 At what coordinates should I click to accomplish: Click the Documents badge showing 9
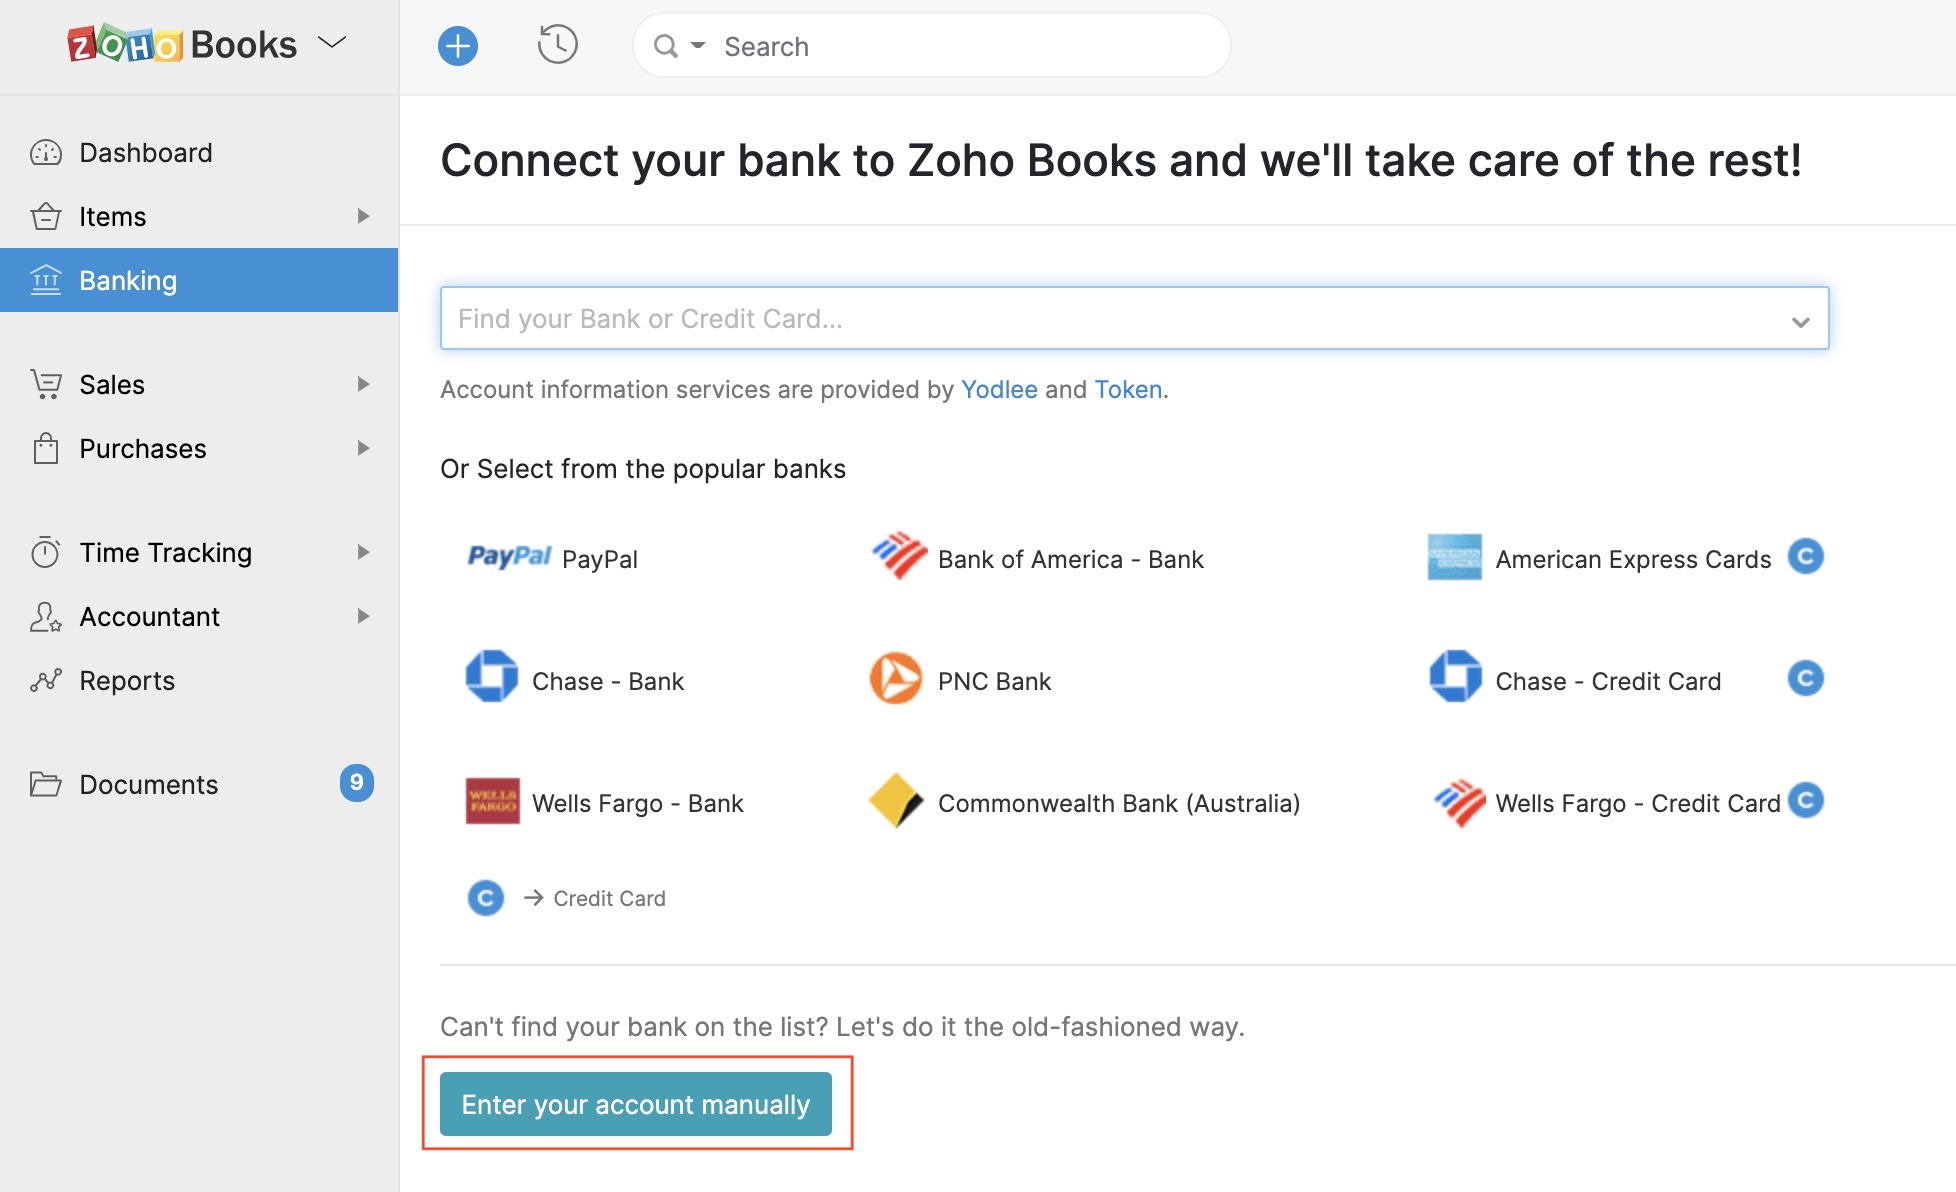coord(357,784)
